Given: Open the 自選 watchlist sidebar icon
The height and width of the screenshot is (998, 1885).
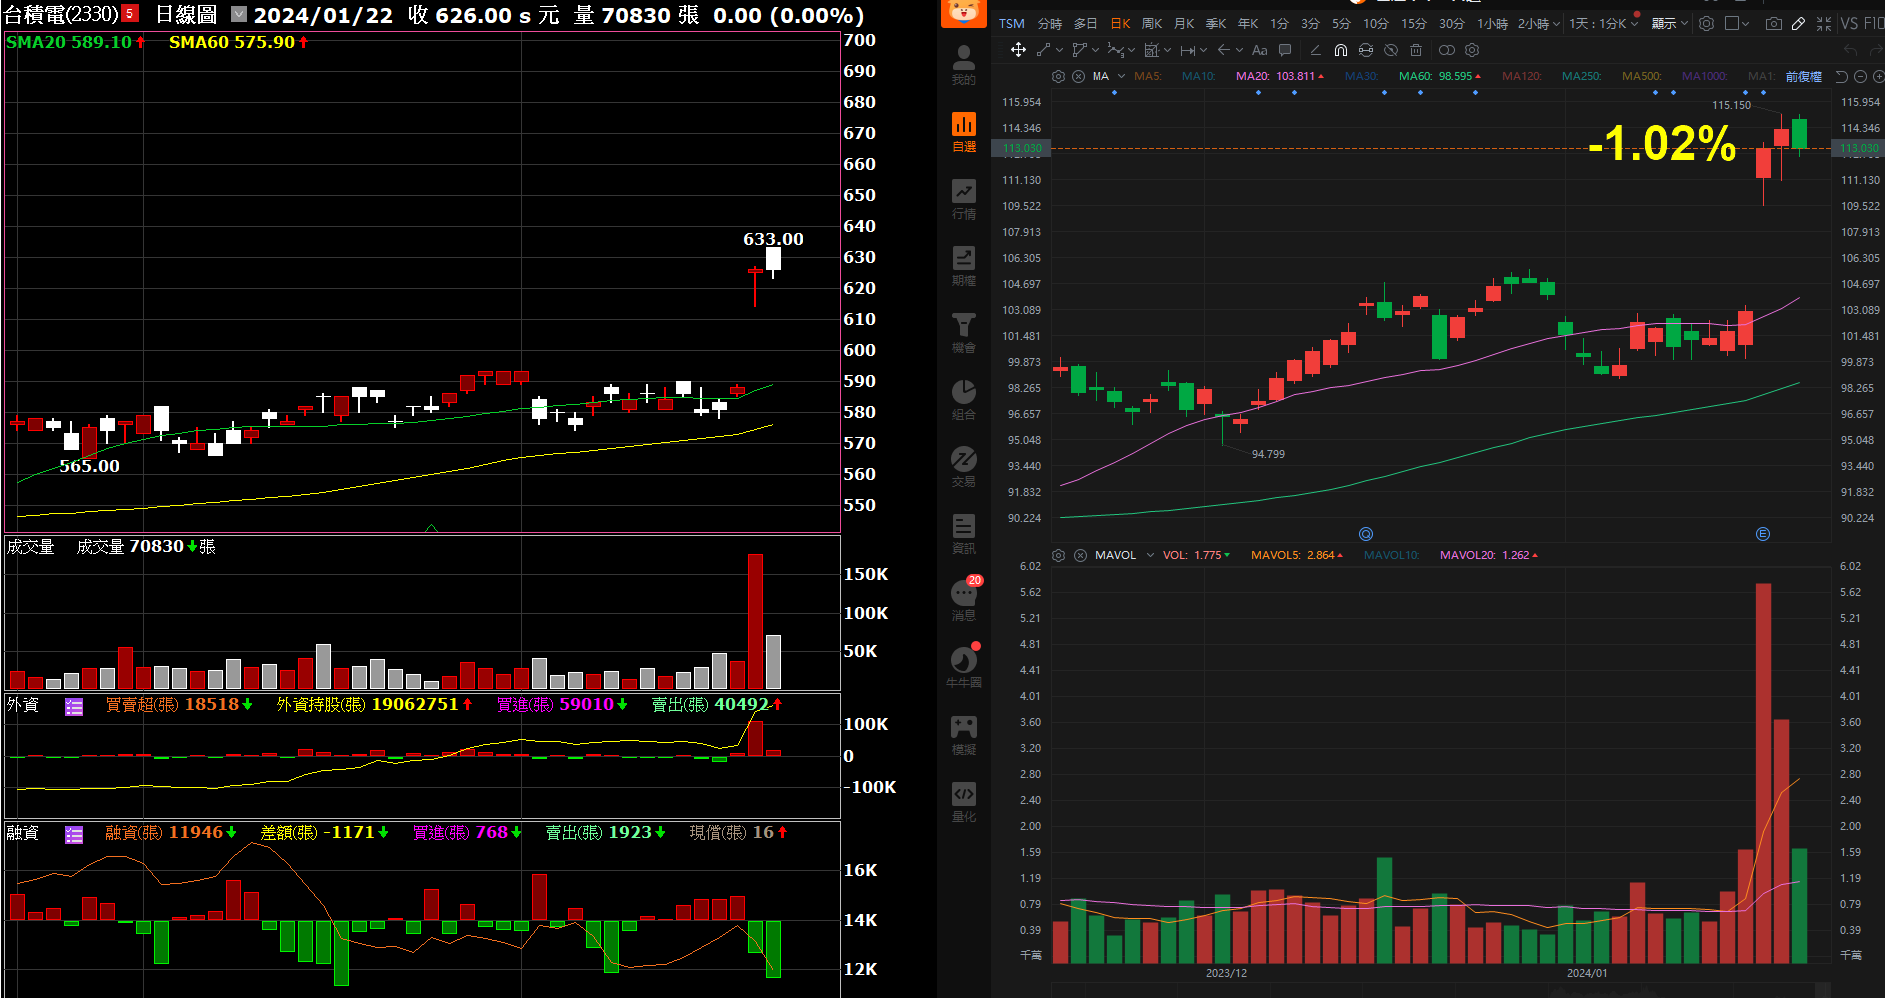Looking at the screenshot, I should tap(964, 132).
